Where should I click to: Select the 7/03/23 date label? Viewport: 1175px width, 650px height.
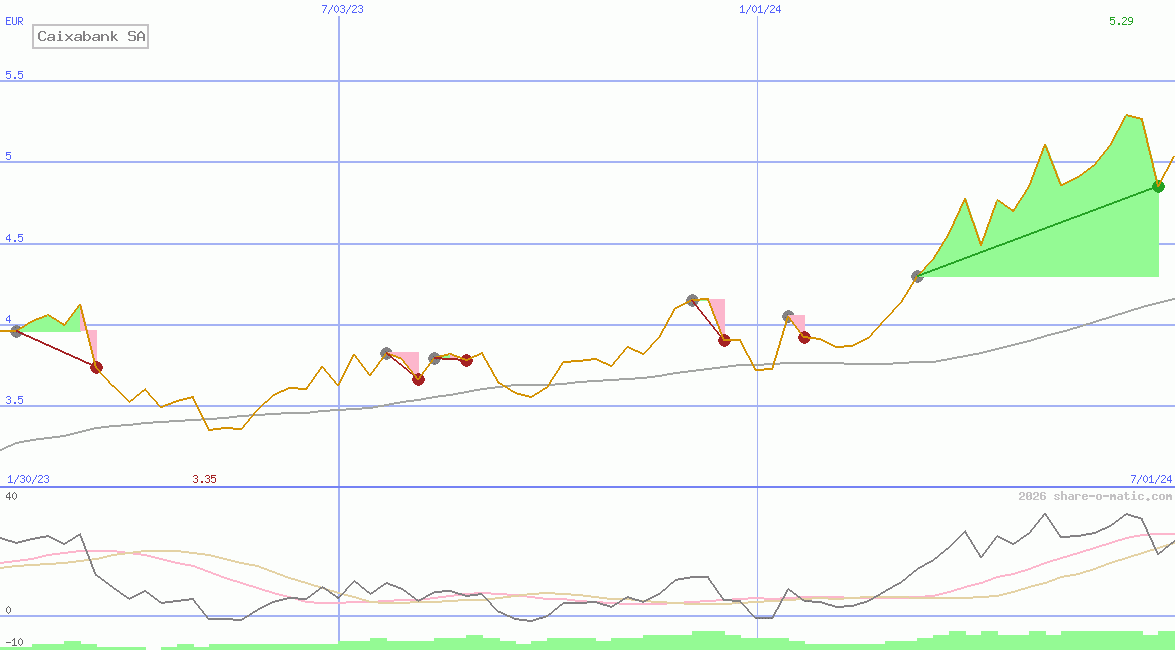[x=340, y=9]
